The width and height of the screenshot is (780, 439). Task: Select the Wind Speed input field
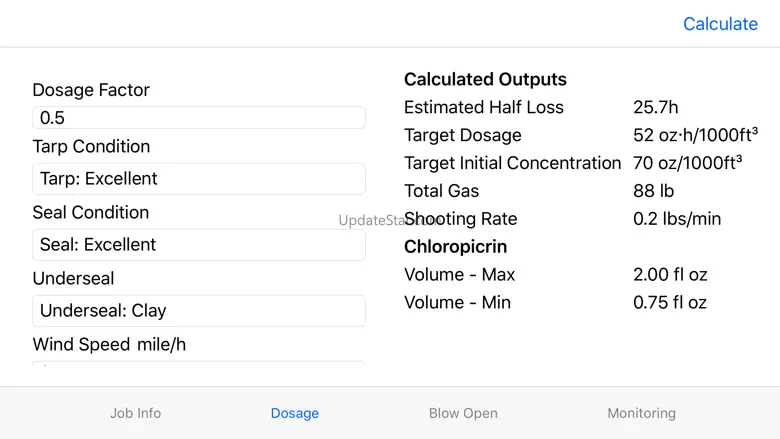point(198,362)
